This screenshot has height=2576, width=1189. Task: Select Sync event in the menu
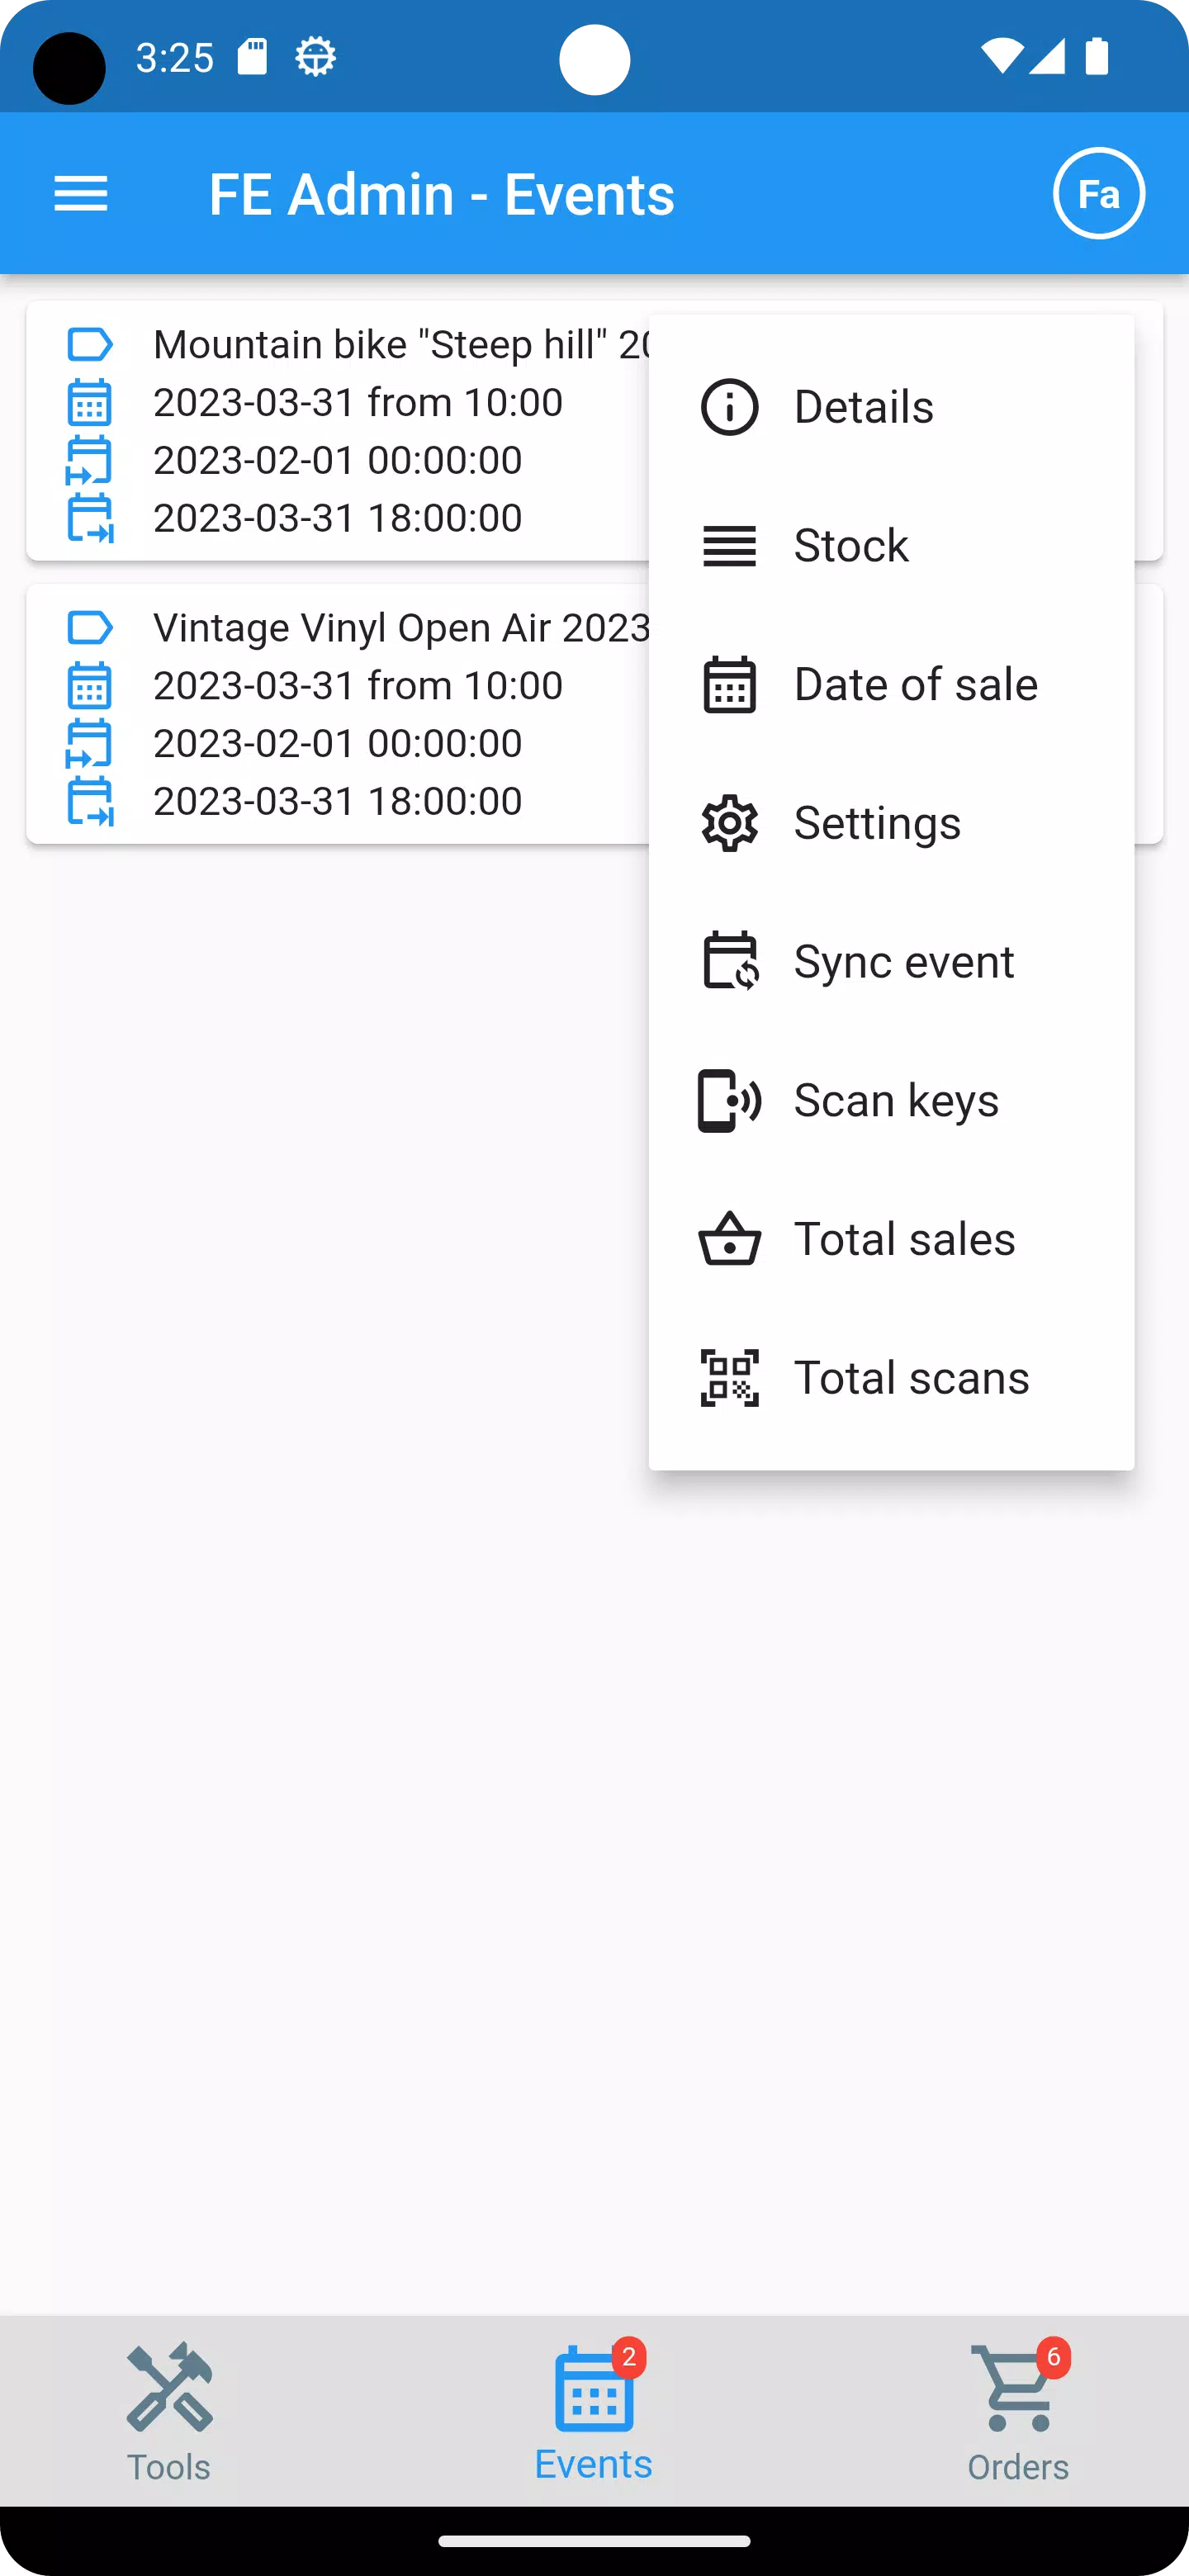click(903, 961)
